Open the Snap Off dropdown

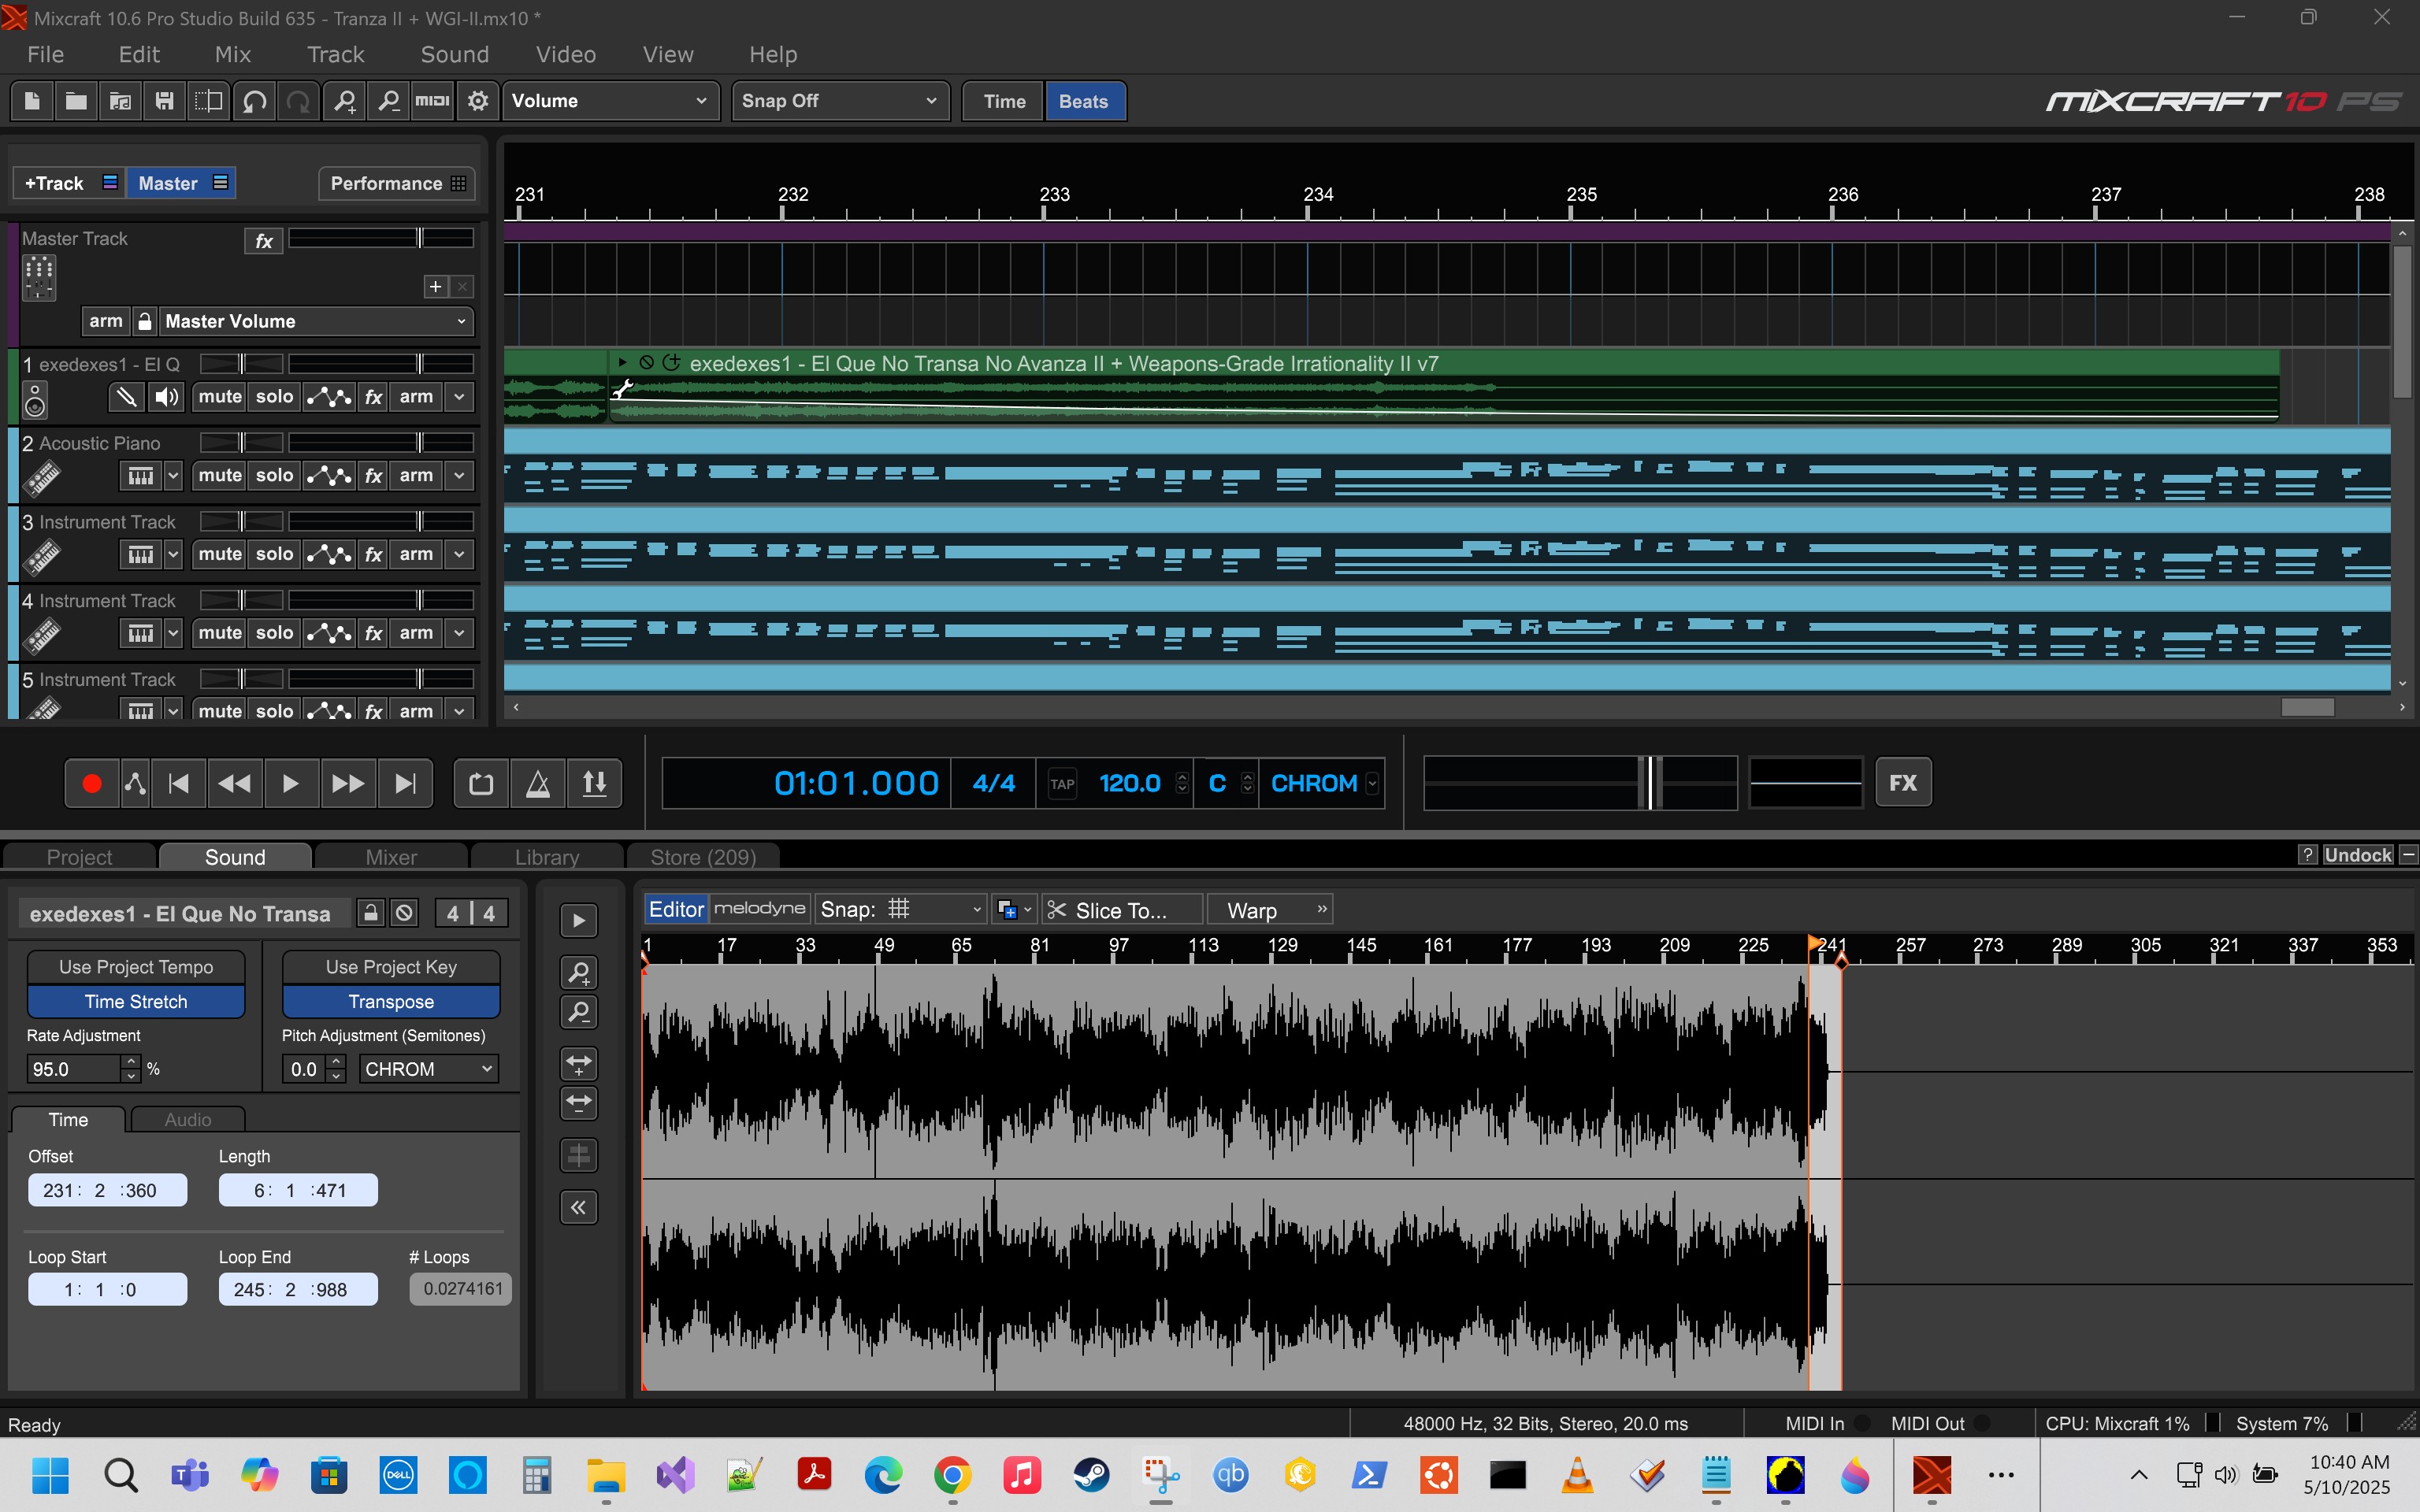click(x=840, y=101)
